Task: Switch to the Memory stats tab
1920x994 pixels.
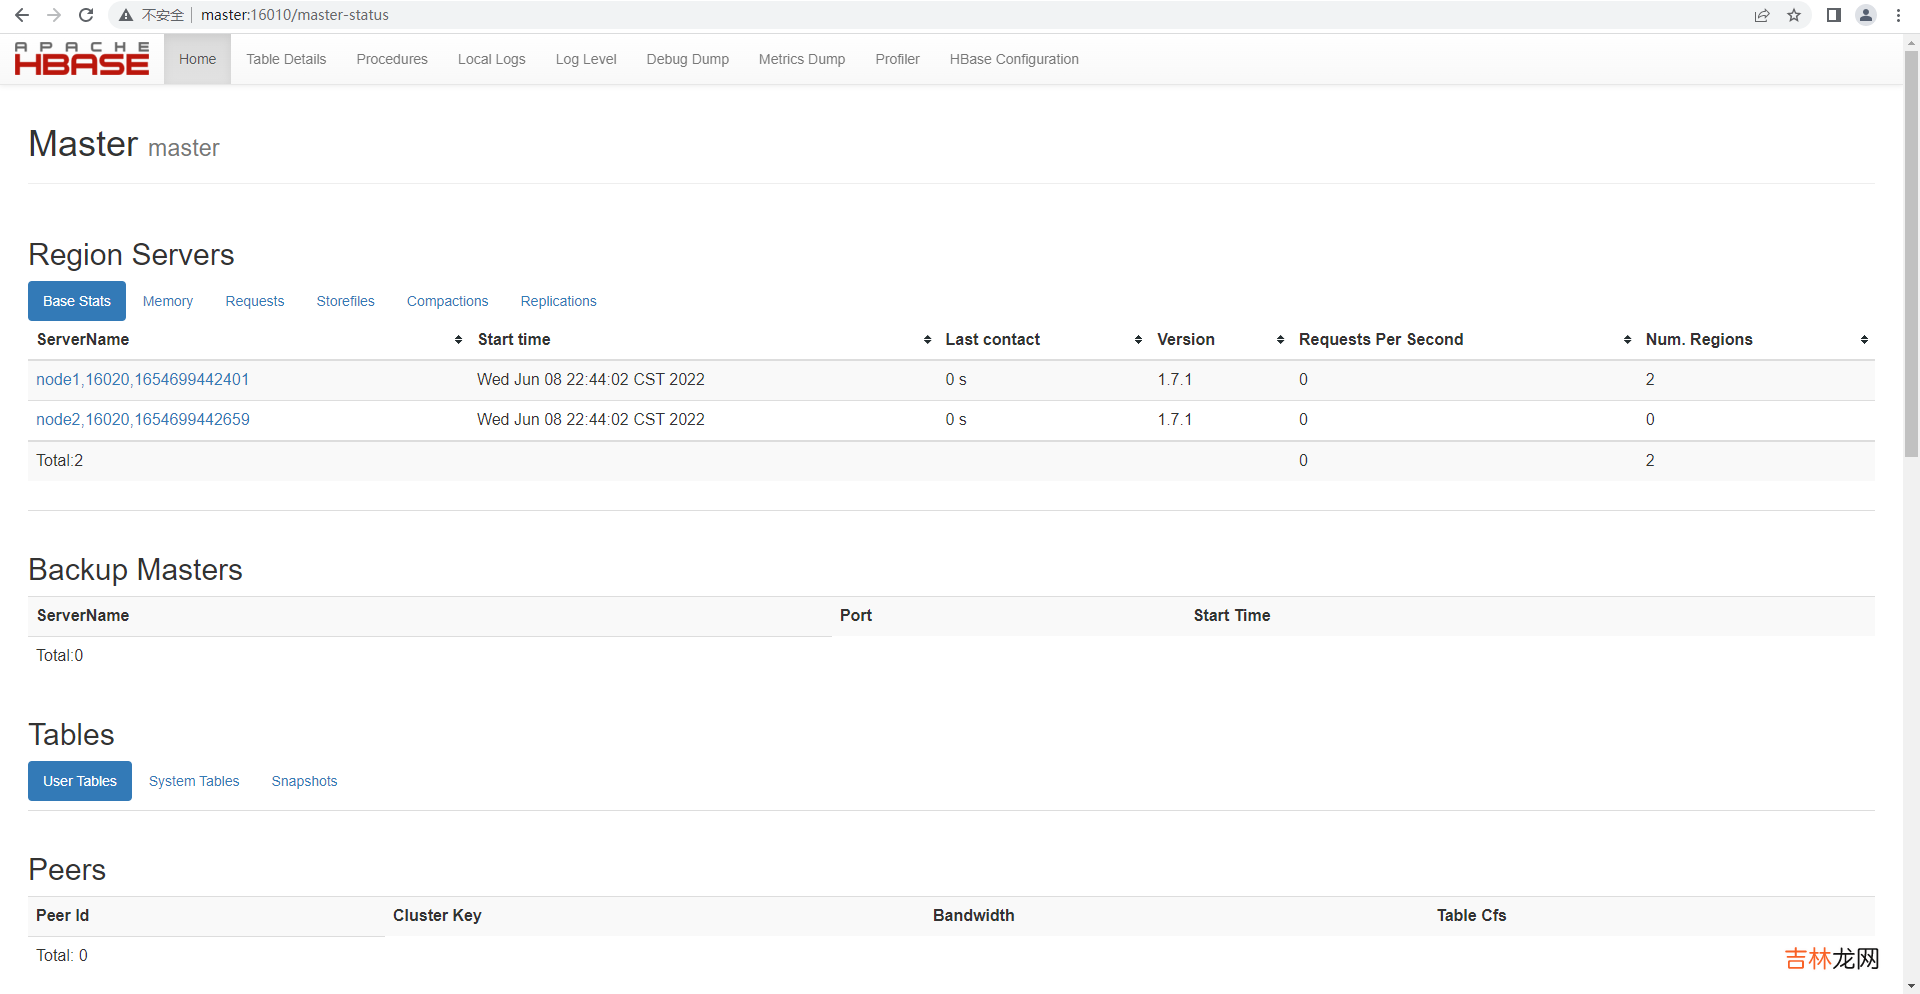Action: click(168, 301)
